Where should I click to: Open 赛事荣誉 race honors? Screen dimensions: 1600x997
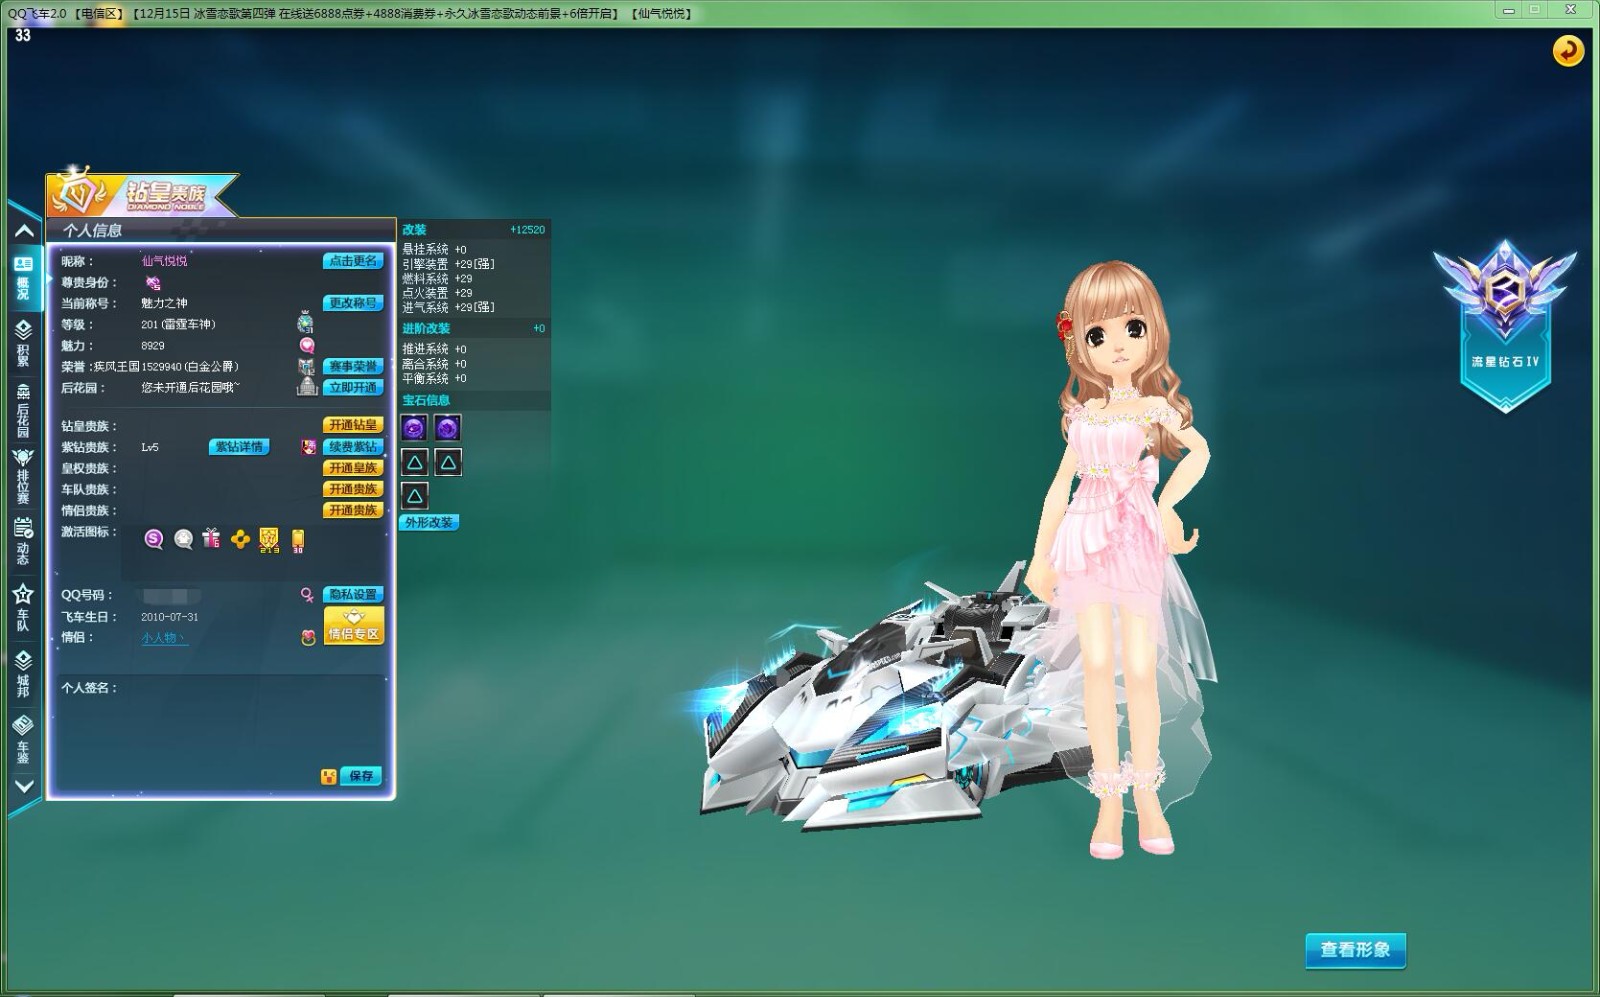pyautogui.click(x=353, y=366)
